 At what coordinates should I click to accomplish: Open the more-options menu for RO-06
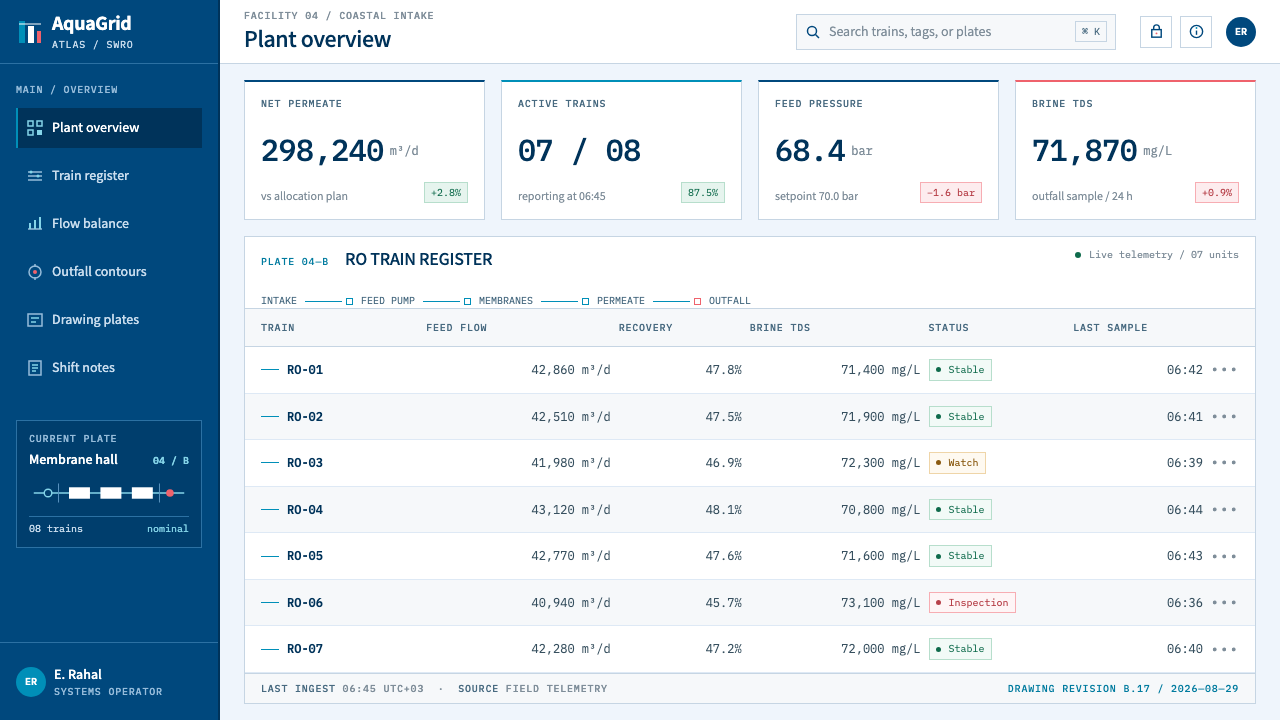[x=1224, y=603]
